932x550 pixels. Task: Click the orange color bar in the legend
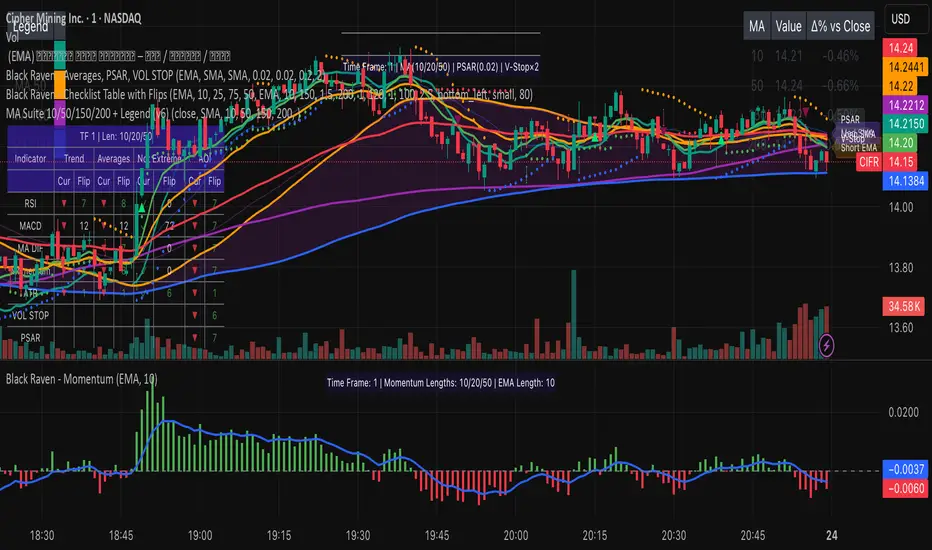click(59, 85)
